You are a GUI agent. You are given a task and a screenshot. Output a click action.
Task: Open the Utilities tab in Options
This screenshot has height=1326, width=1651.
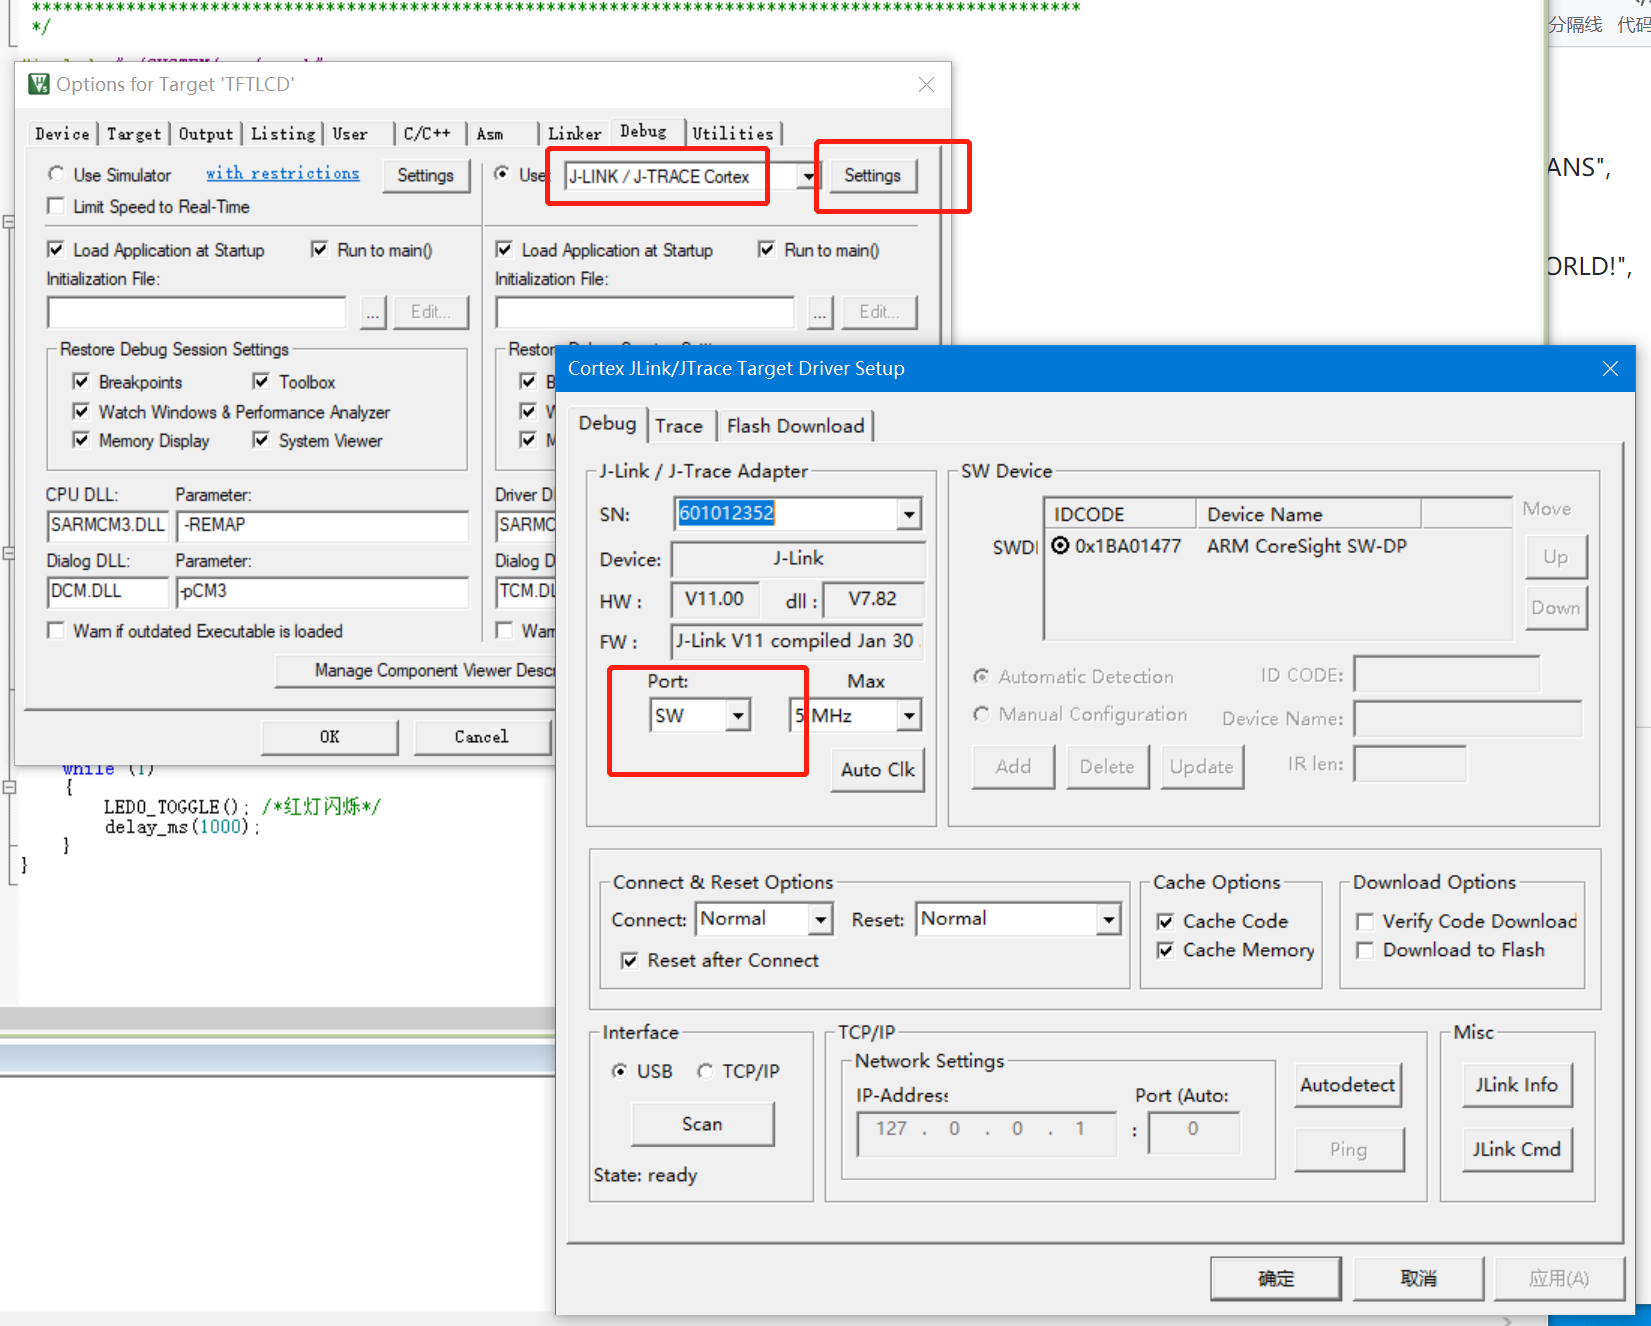point(733,133)
